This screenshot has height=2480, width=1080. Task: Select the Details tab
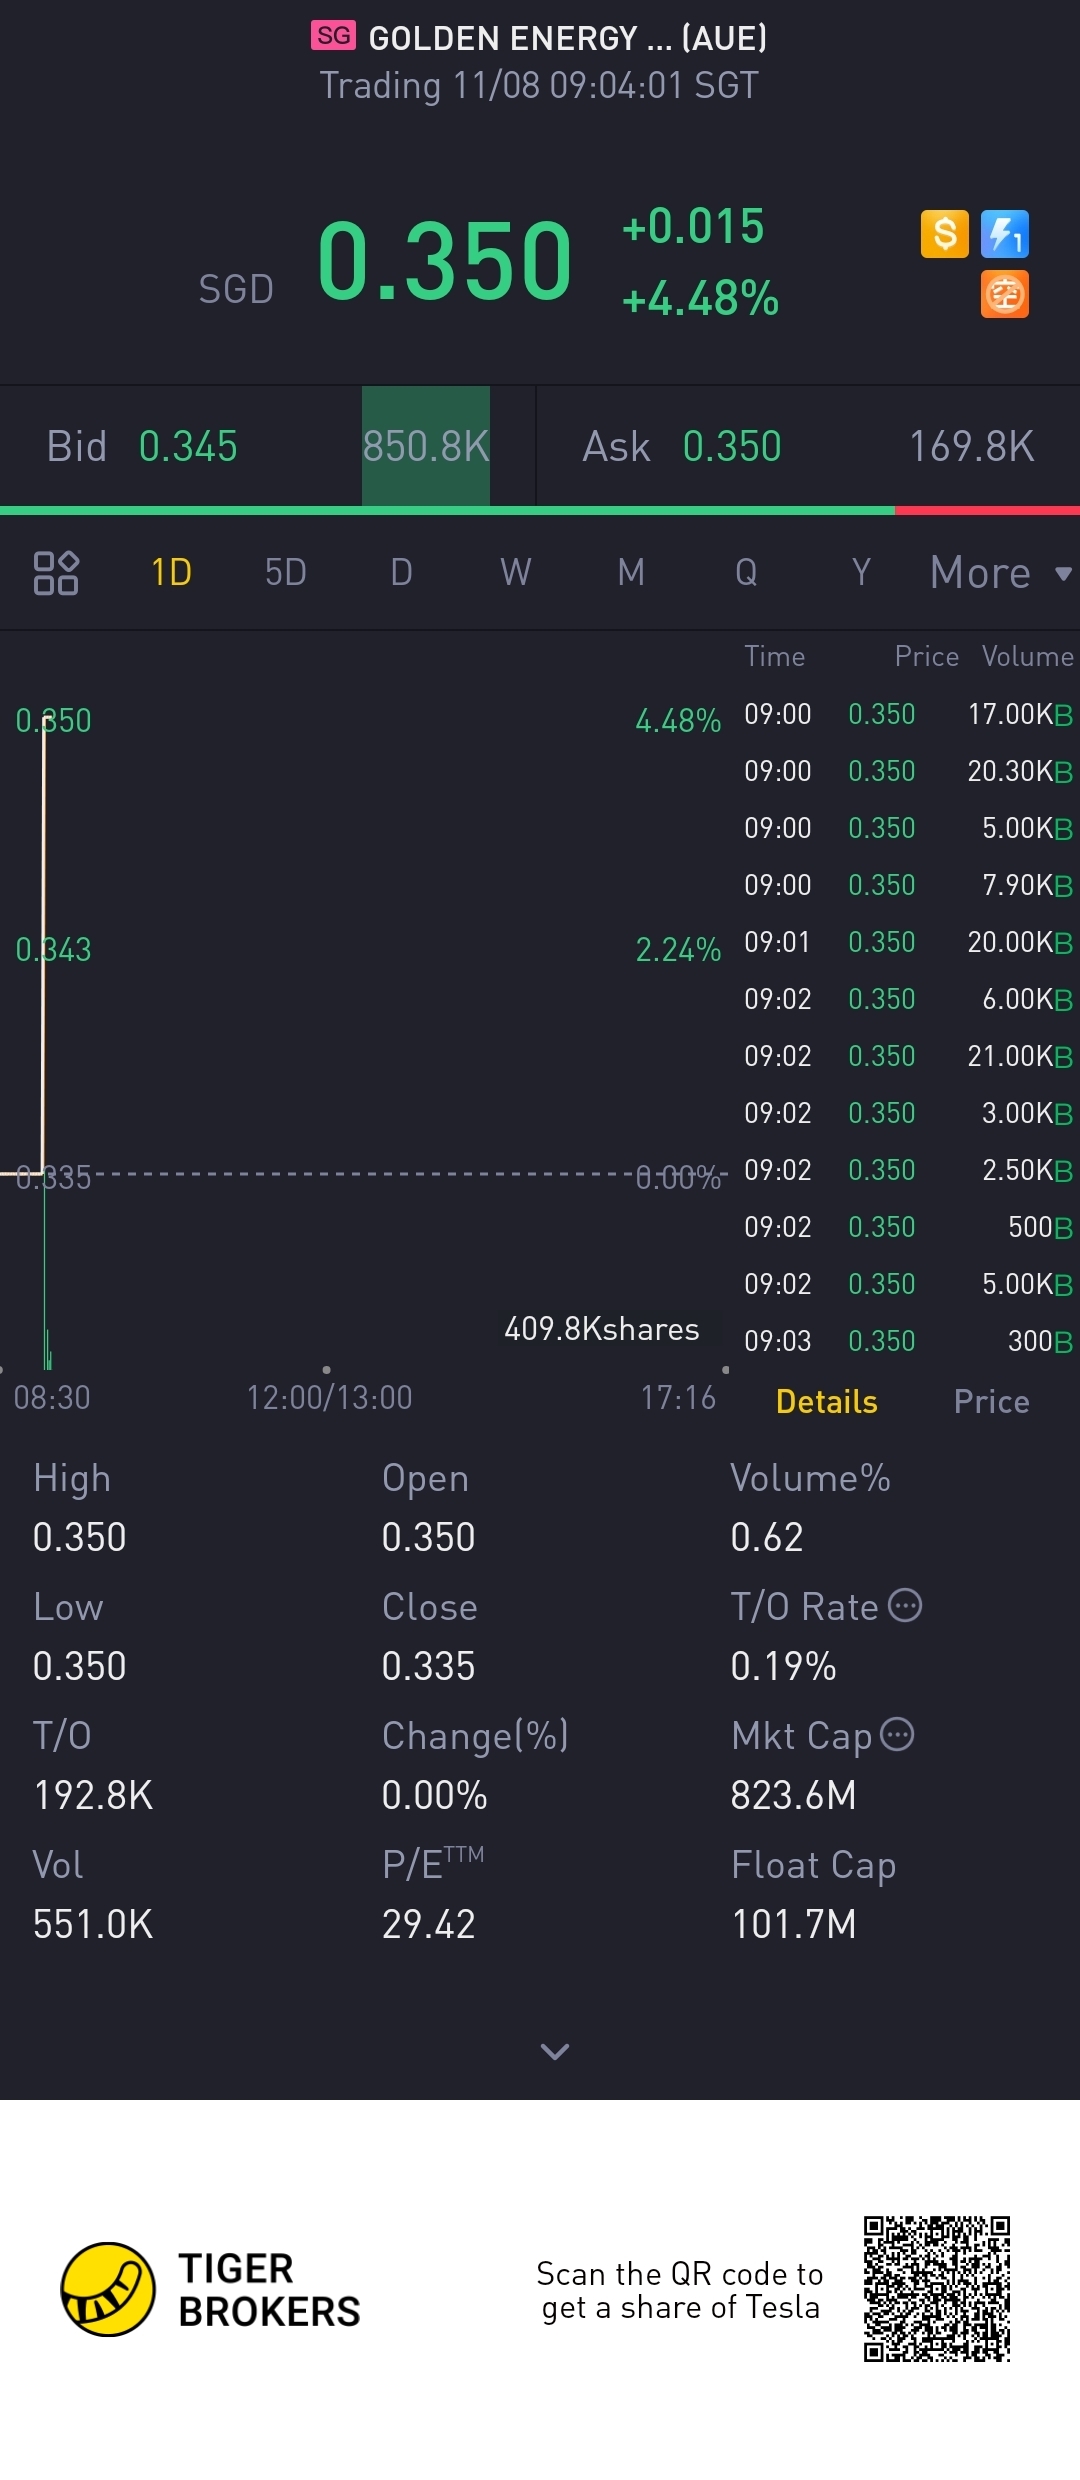click(x=826, y=1402)
